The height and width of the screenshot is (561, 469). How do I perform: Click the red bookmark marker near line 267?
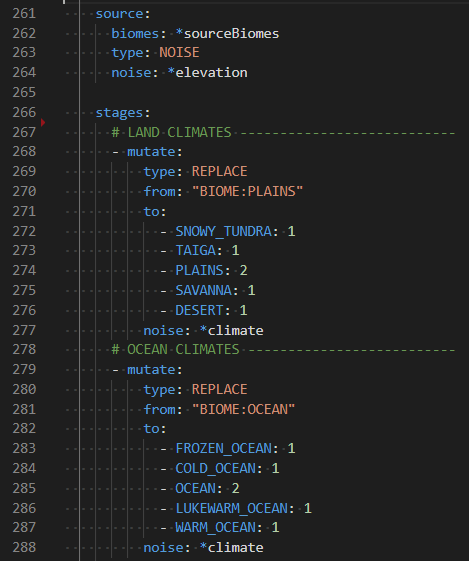coord(43,123)
